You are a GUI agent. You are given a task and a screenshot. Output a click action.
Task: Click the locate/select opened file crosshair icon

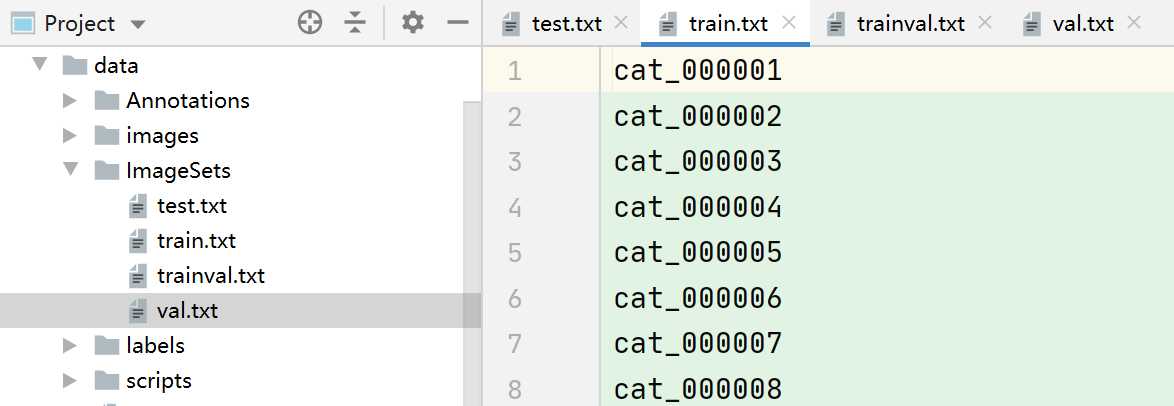[310, 23]
